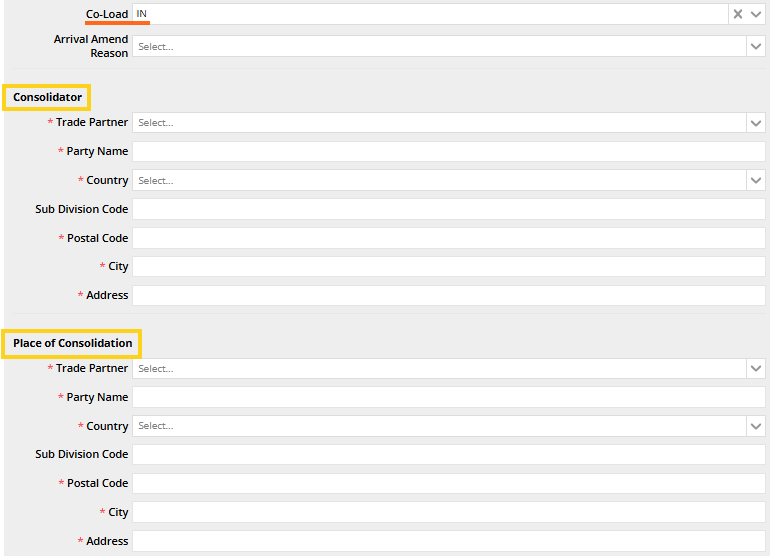Focus the Consolidator Address input
The width and height of the screenshot is (770, 556).
[x=448, y=295]
